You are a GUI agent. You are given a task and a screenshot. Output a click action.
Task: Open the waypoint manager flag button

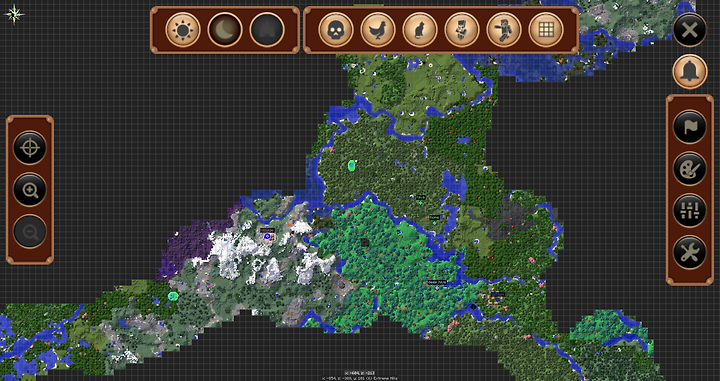coord(690,127)
